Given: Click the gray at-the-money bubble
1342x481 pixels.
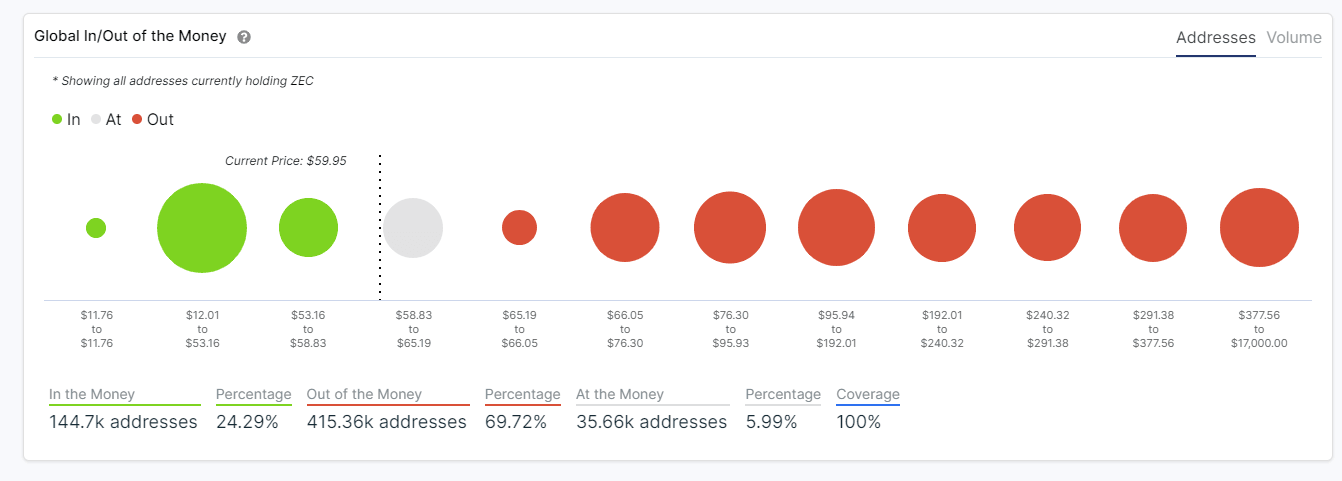Looking at the screenshot, I should pyautogui.click(x=413, y=228).
